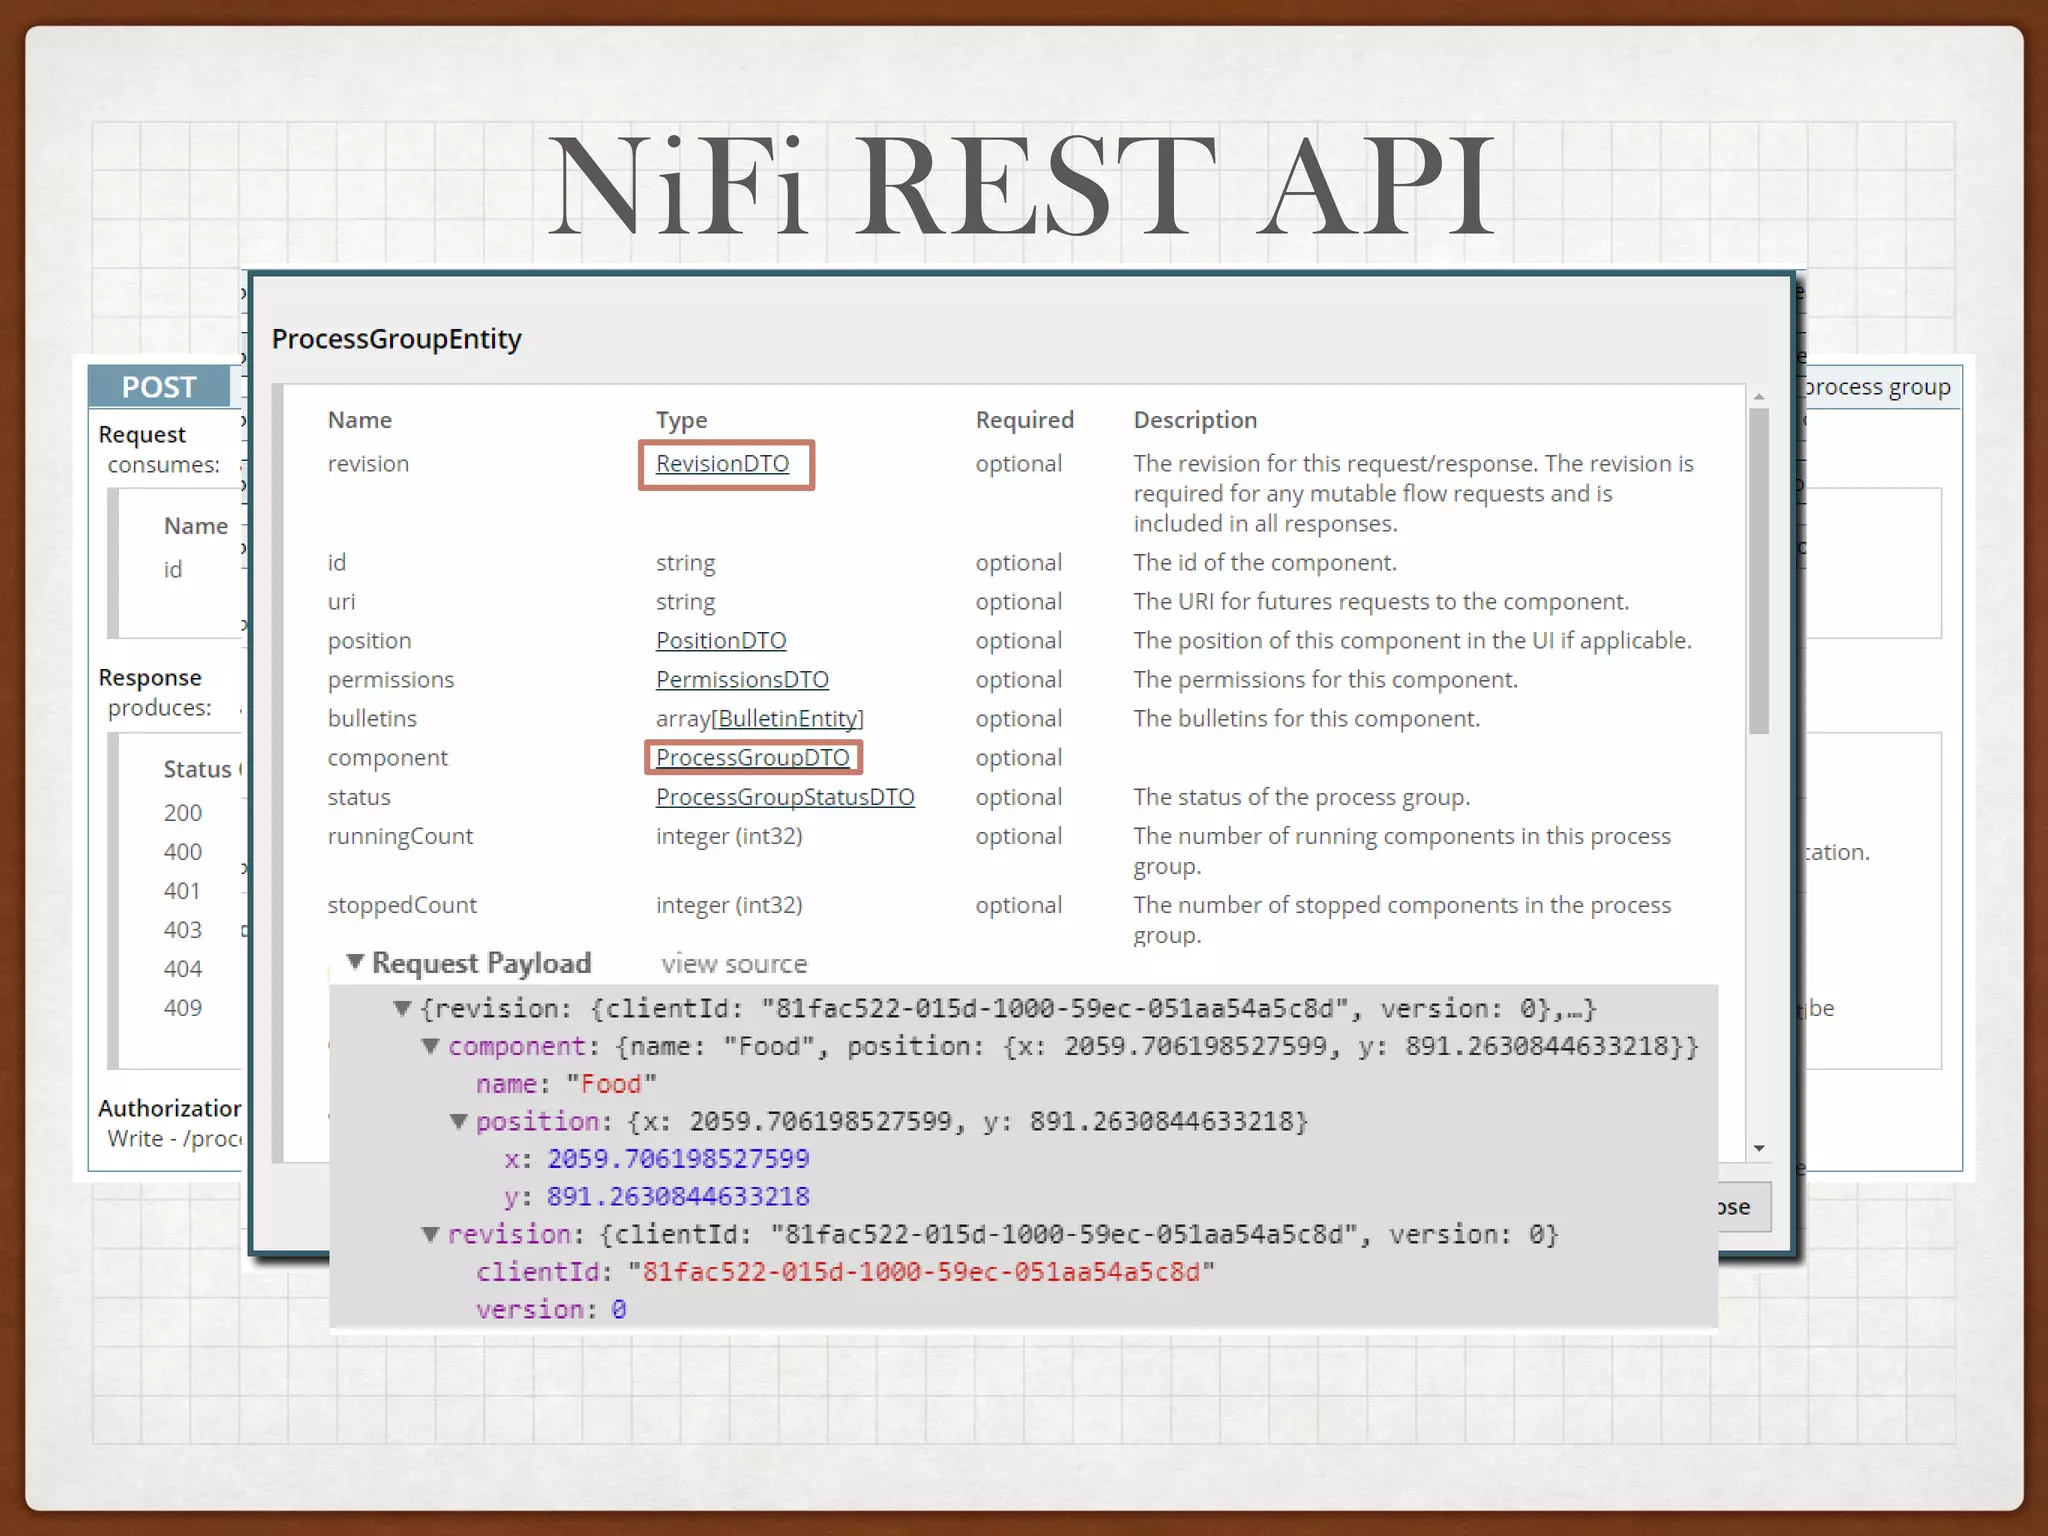
Task: Click the Description column header
Action: 1195,420
